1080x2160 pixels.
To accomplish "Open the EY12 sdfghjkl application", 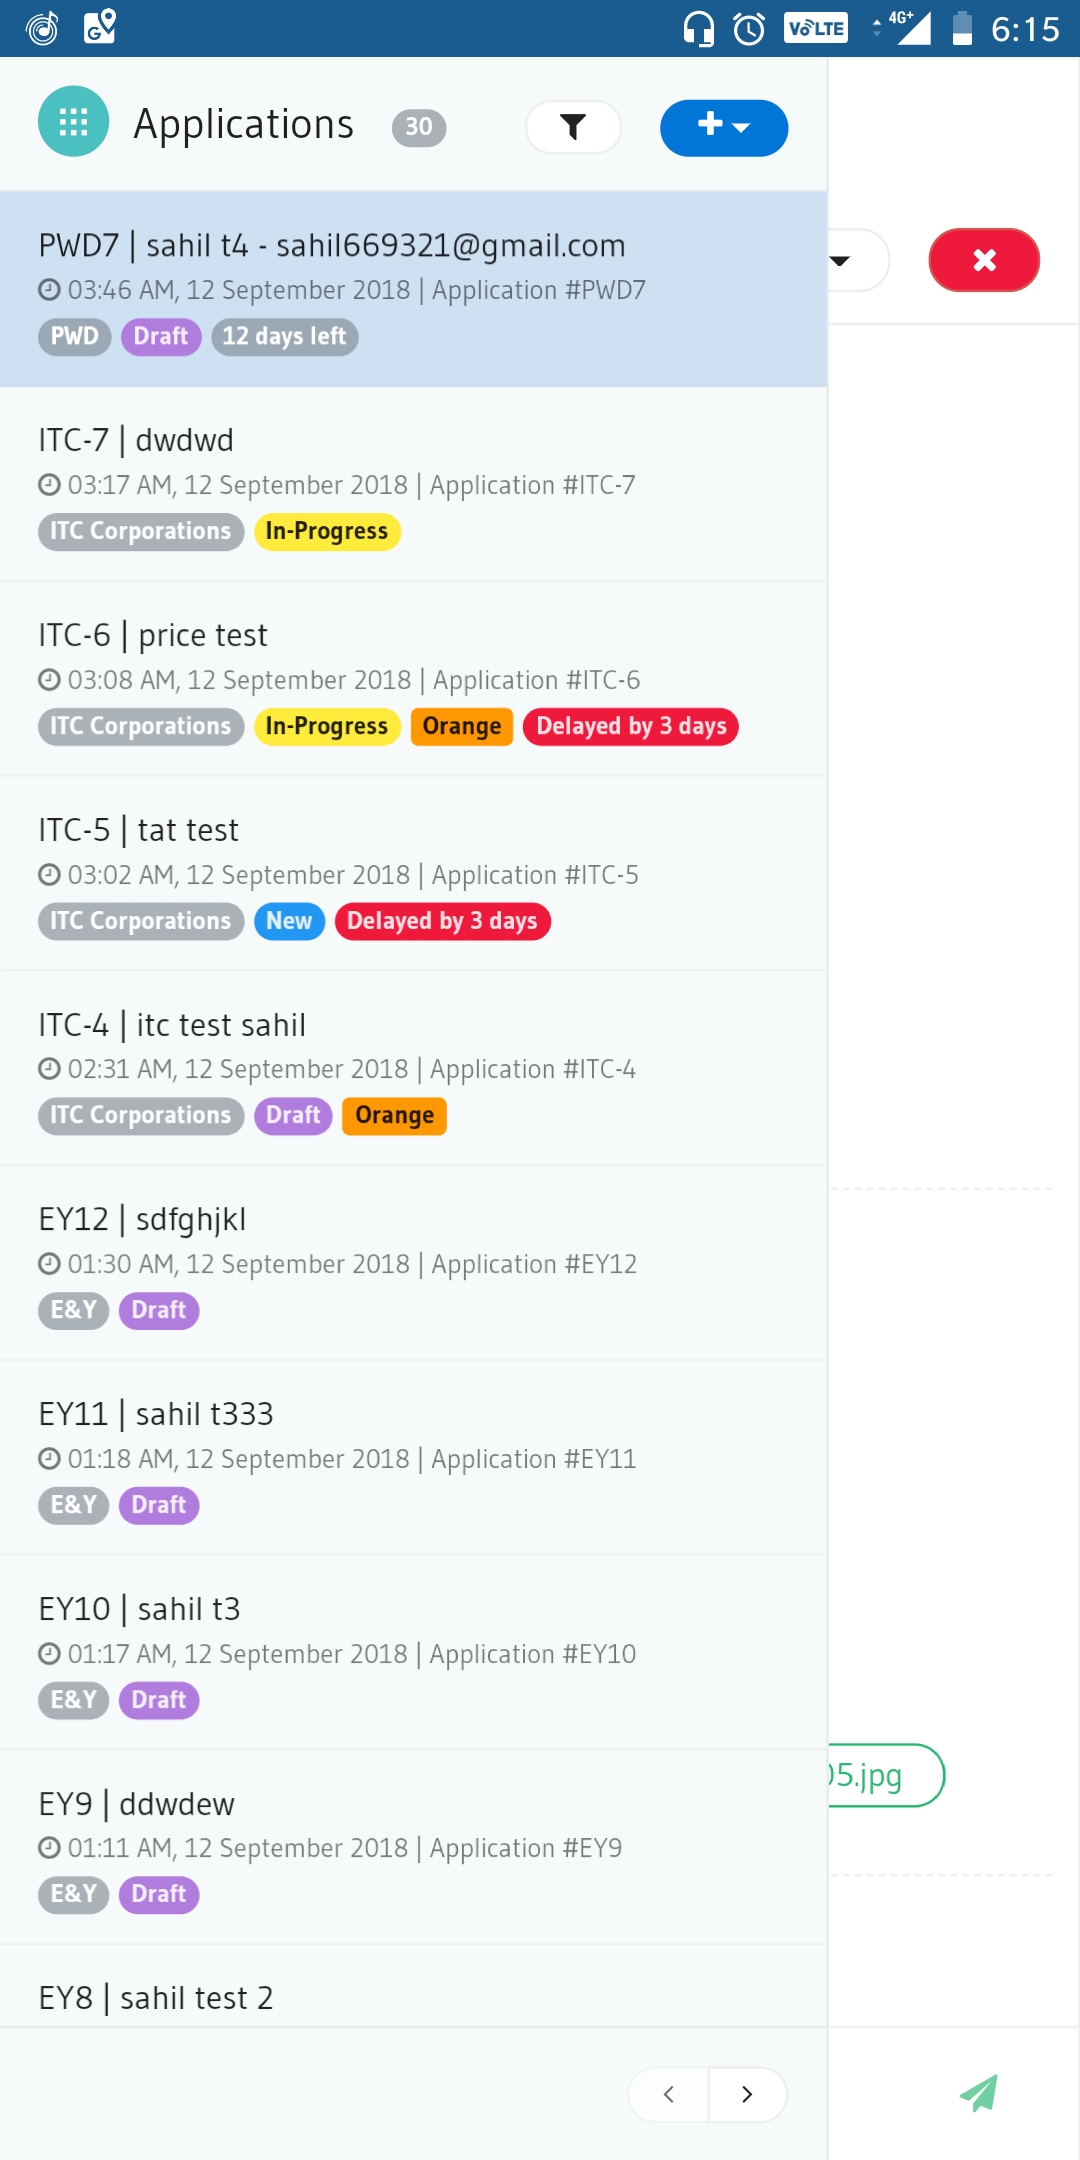I will click(413, 1263).
